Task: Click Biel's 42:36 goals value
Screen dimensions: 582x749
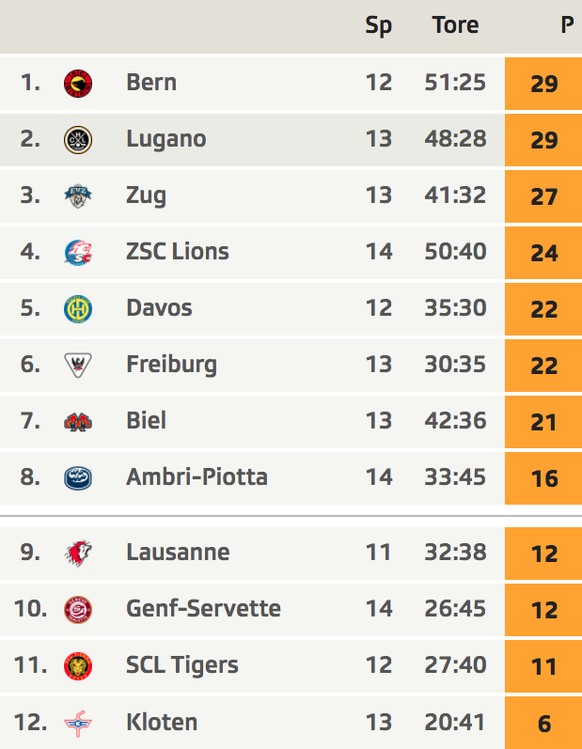Action: tap(455, 421)
